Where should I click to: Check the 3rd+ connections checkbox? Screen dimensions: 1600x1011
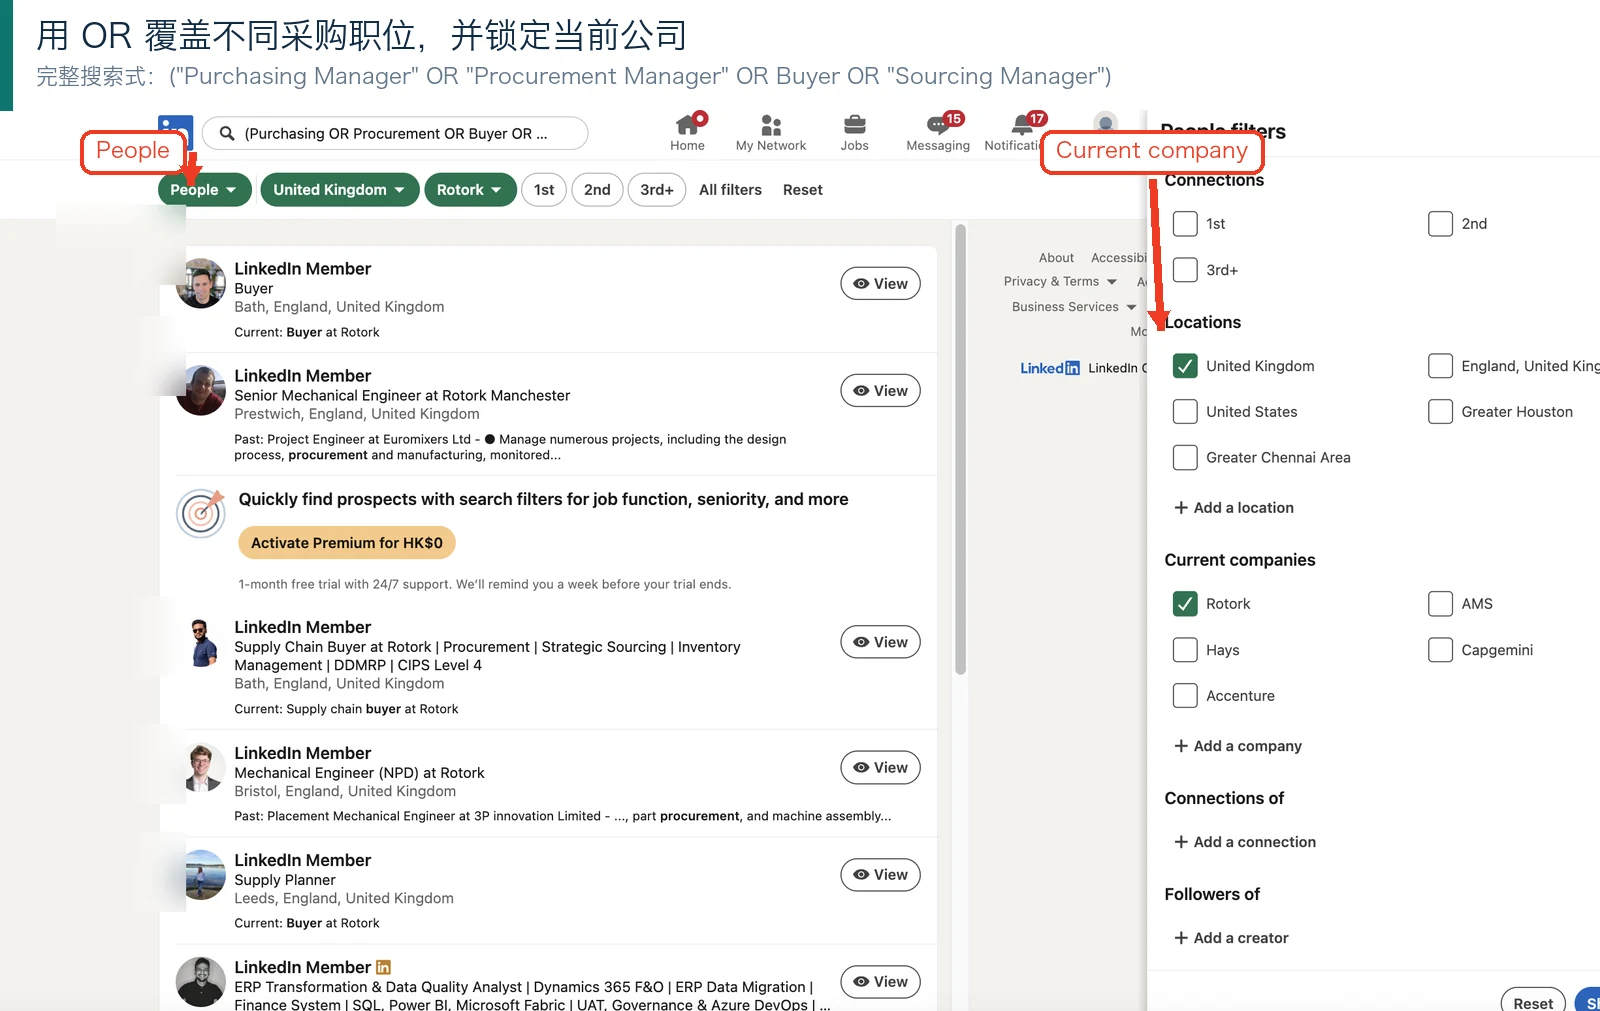pos(1185,270)
